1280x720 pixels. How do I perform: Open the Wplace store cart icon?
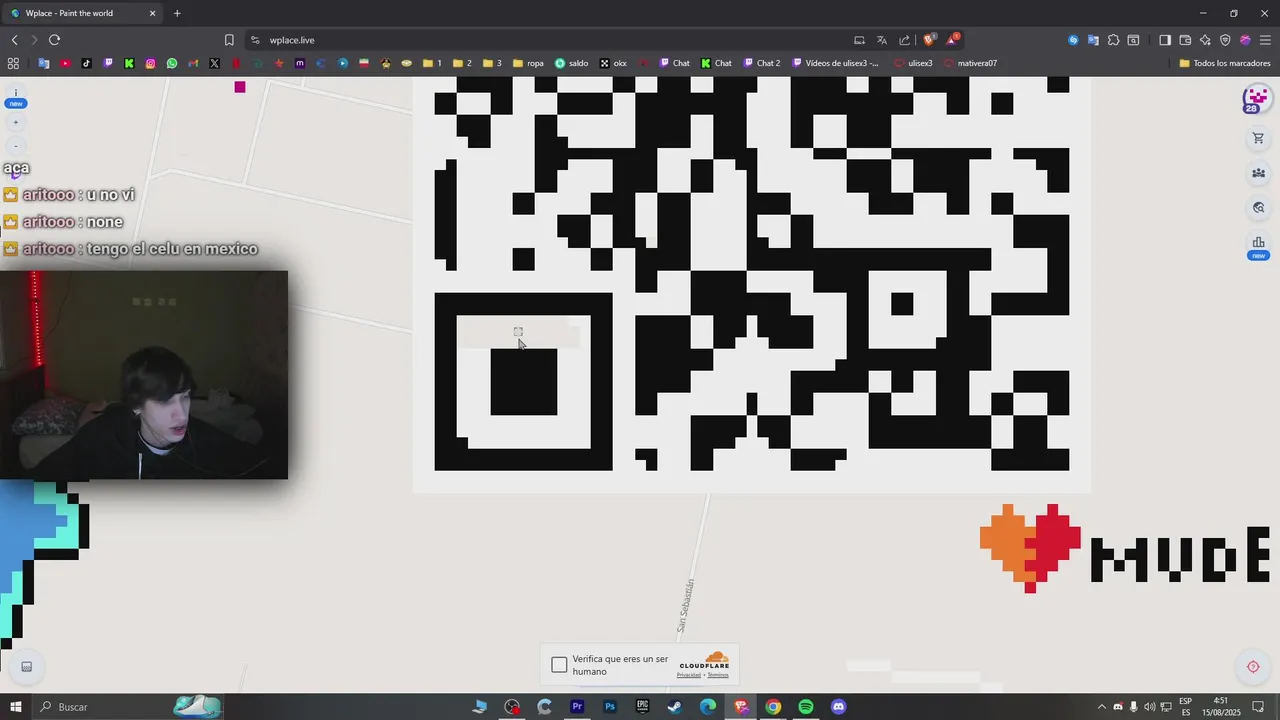coord(1258,138)
